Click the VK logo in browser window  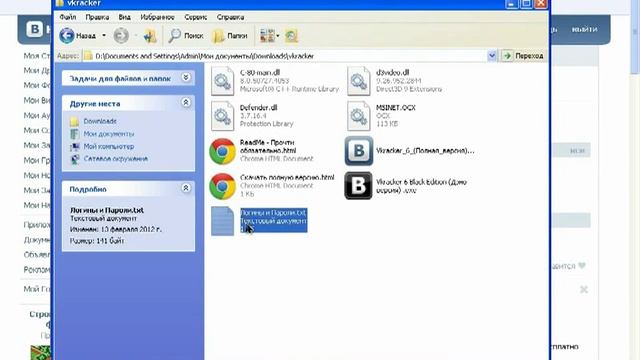click(34, 29)
